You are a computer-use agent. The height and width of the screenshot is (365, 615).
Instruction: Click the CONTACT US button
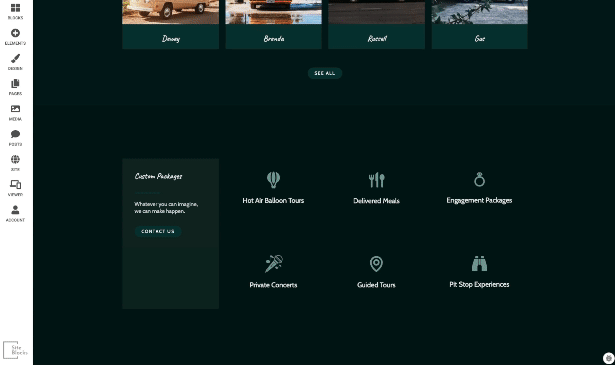(158, 231)
